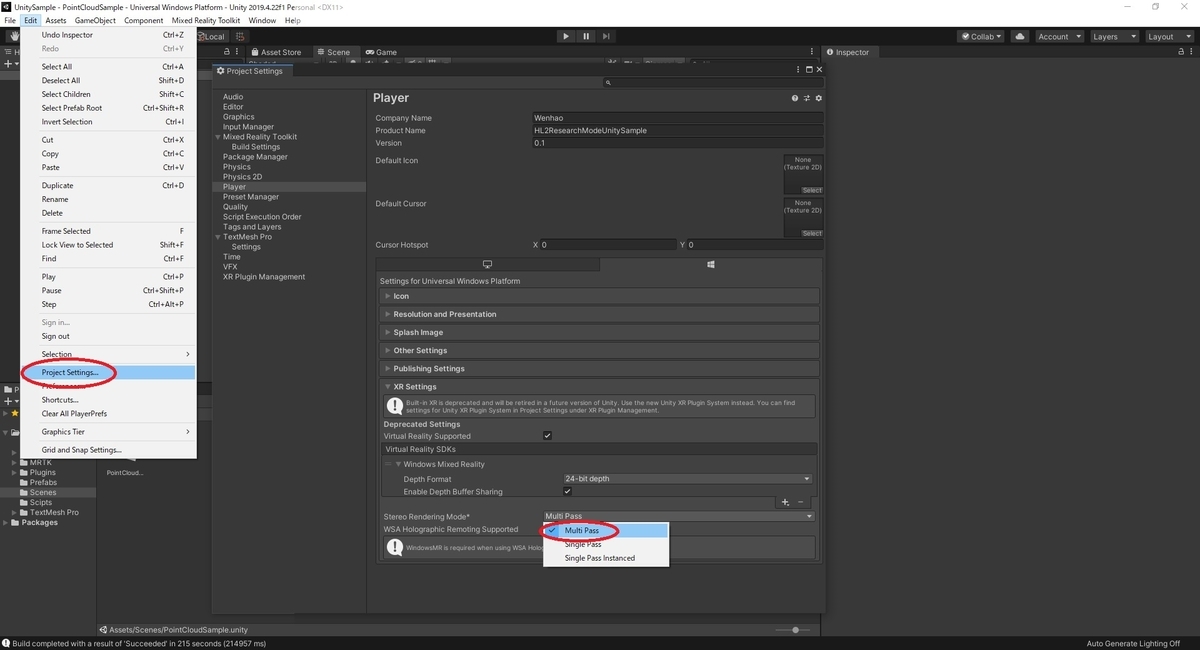Screen dimensions: 1200x650
Task: Open Script Execution Order settings category
Action: 262,217
